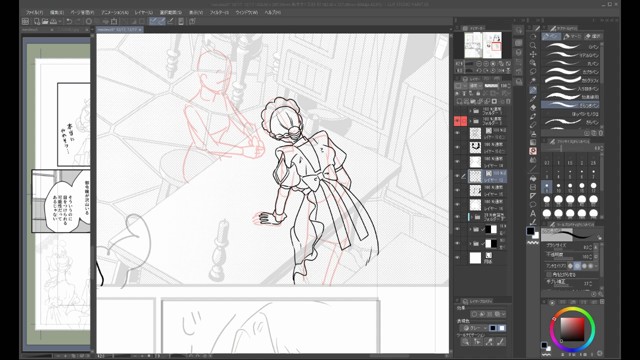
Task: Open the Edit (編集) menu
Action: 57,13
